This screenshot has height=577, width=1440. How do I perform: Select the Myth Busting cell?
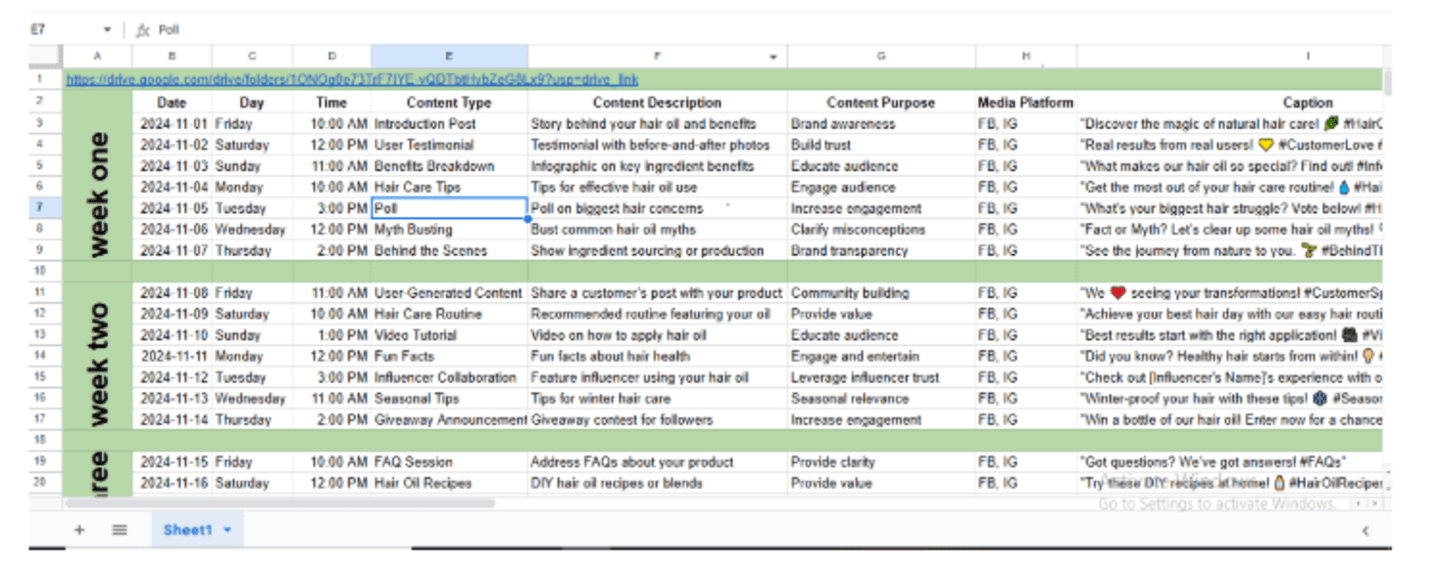tap(449, 229)
